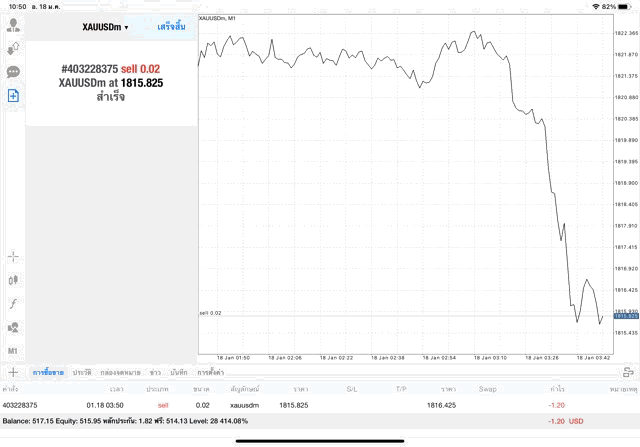Tap the objects shapes icon
Screen dimensions: 640x447
(13, 327)
